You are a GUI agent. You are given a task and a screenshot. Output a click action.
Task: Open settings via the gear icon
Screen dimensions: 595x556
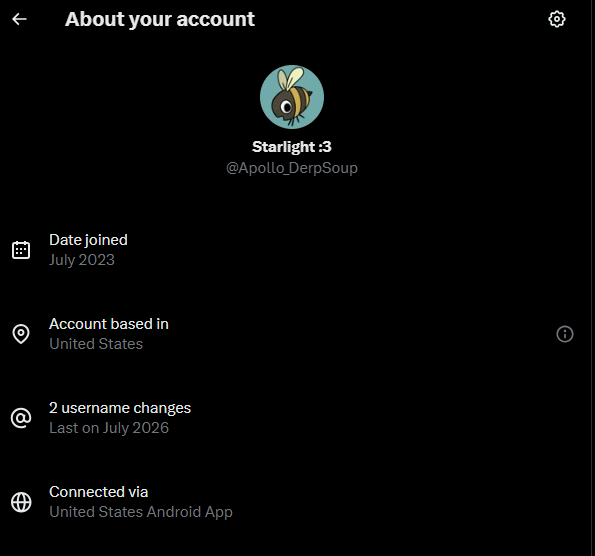(x=557, y=19)
